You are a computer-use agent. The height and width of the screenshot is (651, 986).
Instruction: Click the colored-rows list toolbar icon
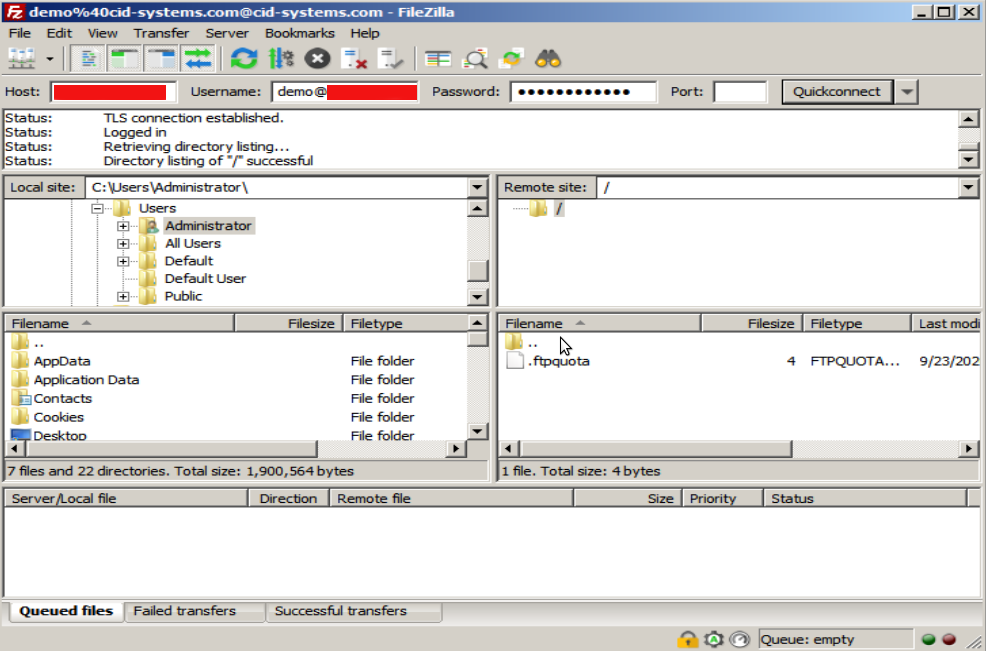(x=438, y=59)
